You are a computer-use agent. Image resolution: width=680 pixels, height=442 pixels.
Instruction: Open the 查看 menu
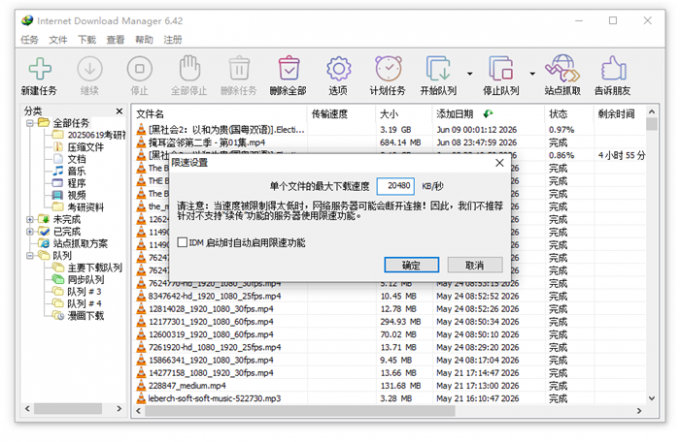[x=115, y=40]
